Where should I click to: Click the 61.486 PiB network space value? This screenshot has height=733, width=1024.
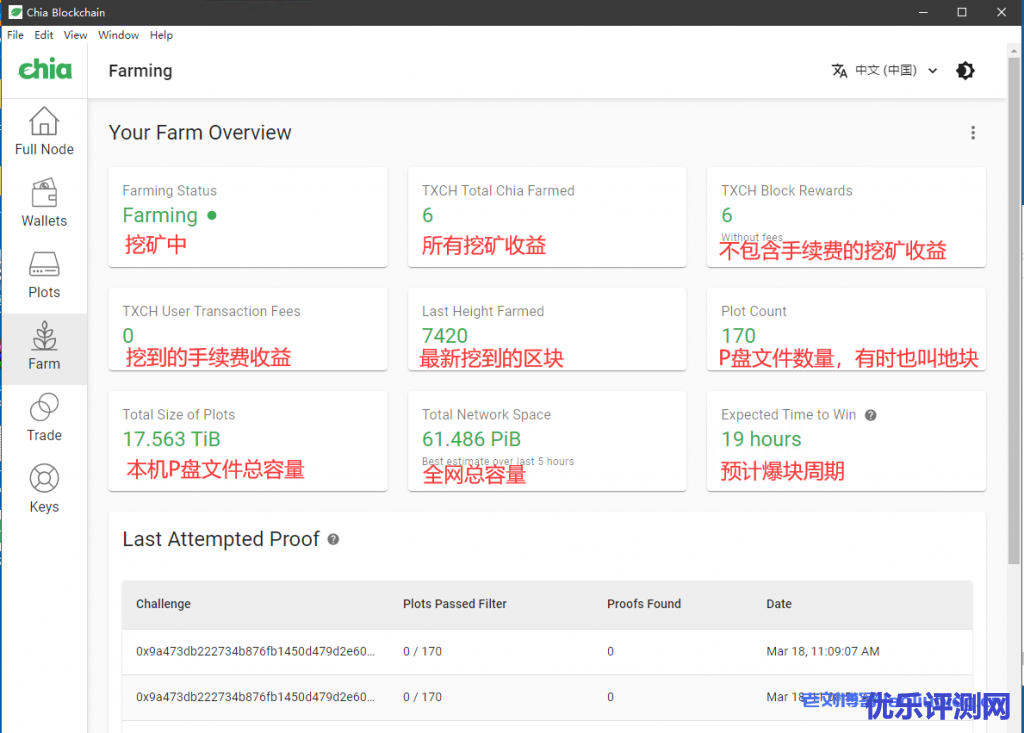click(472, 439)
